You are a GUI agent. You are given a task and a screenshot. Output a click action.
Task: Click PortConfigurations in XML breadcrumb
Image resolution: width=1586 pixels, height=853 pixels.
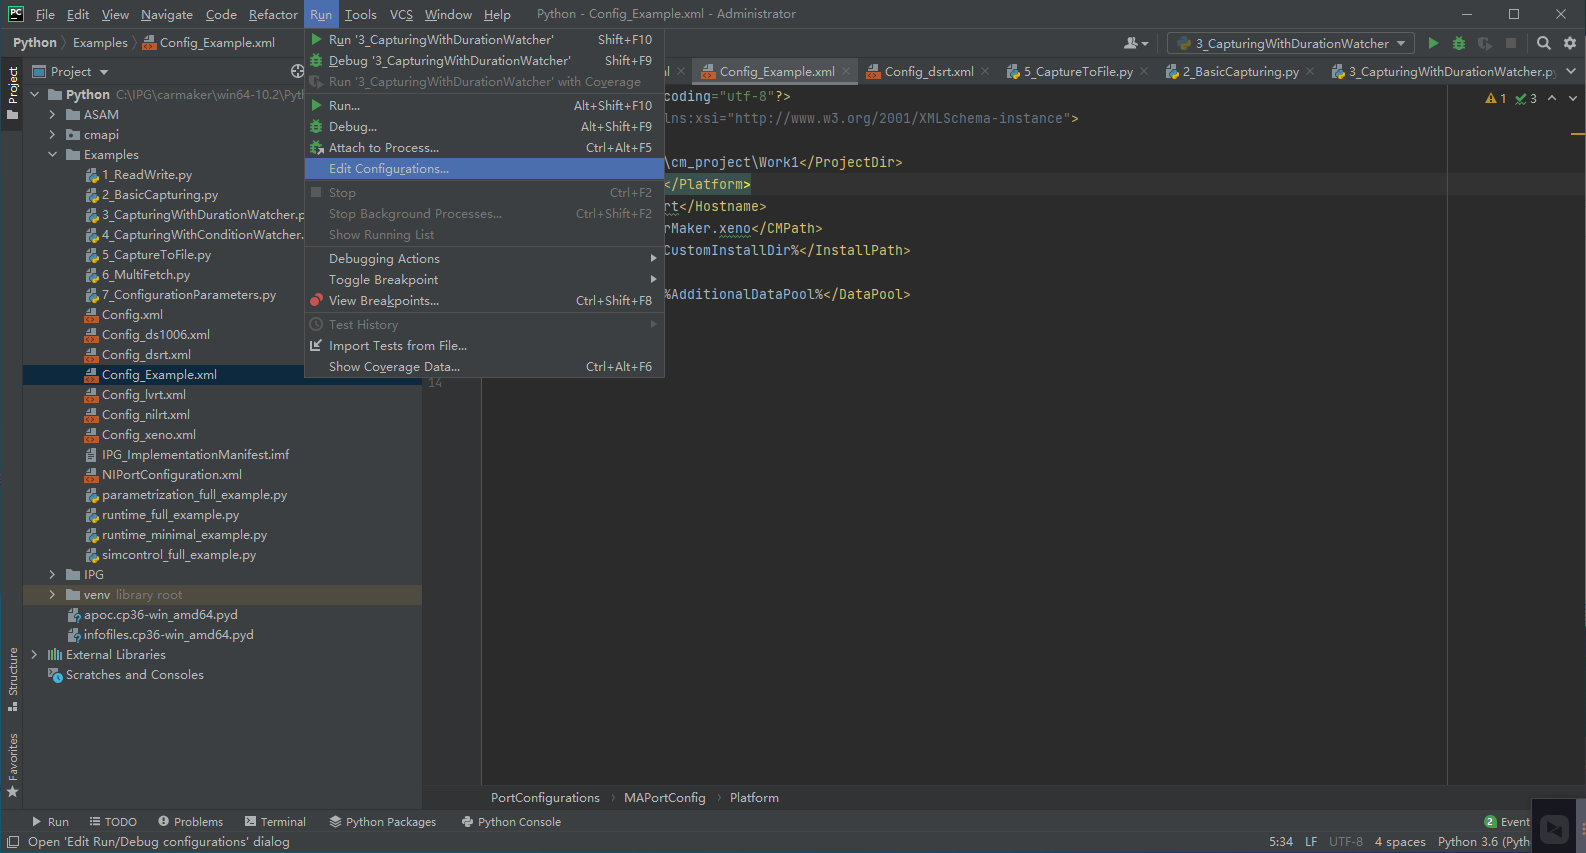pos(545,798)
